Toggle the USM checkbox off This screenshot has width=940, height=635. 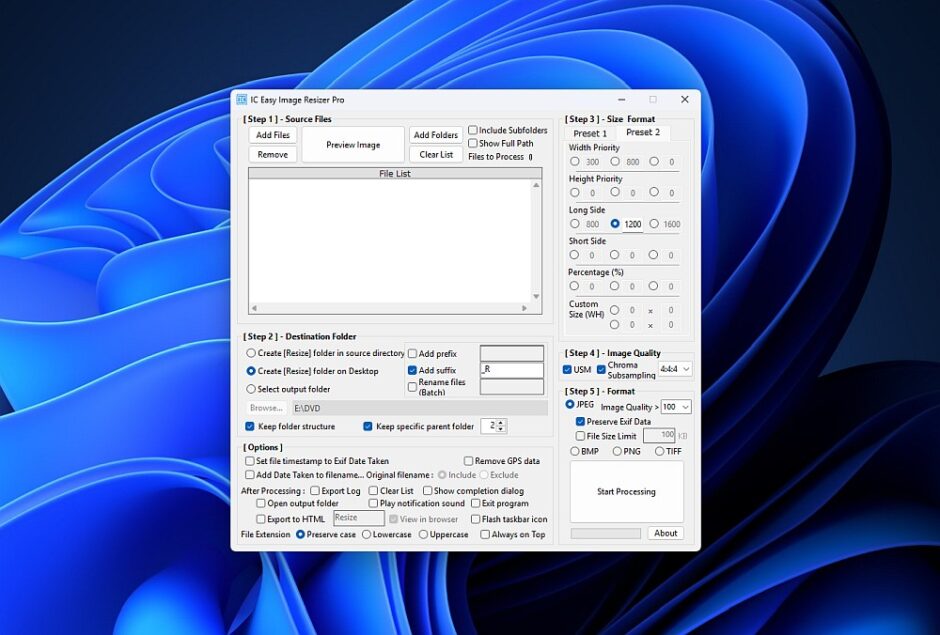pos(569,370)
